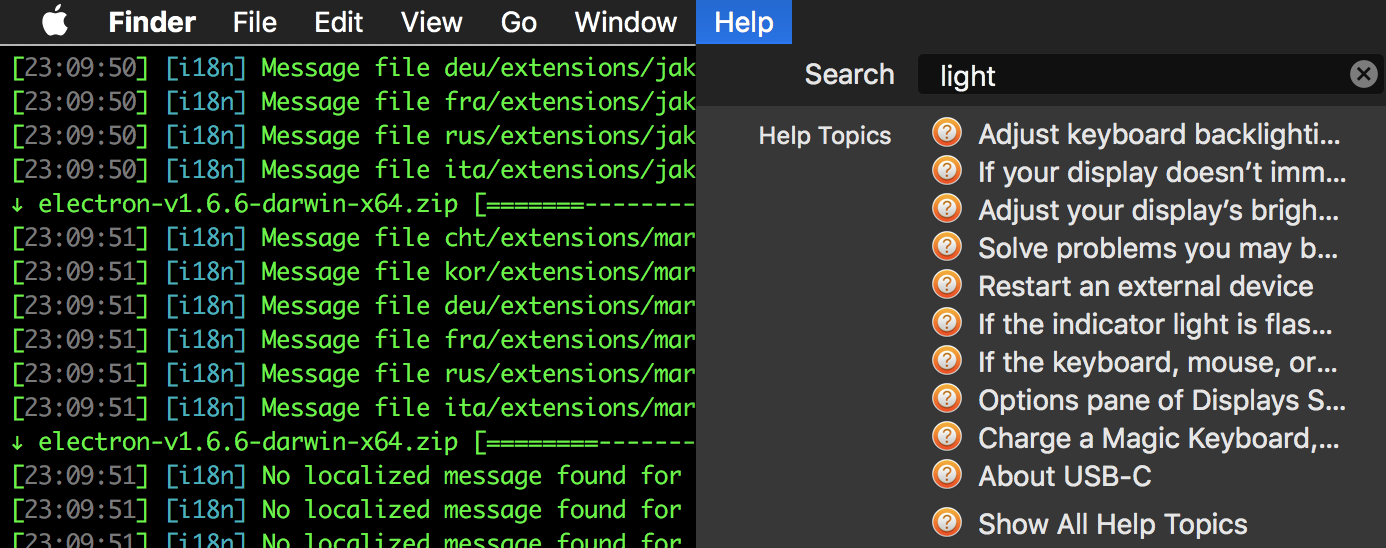Close the highlighted Help menu
The height and width of the screenshot is (548, 1386).
click(744, 22)
